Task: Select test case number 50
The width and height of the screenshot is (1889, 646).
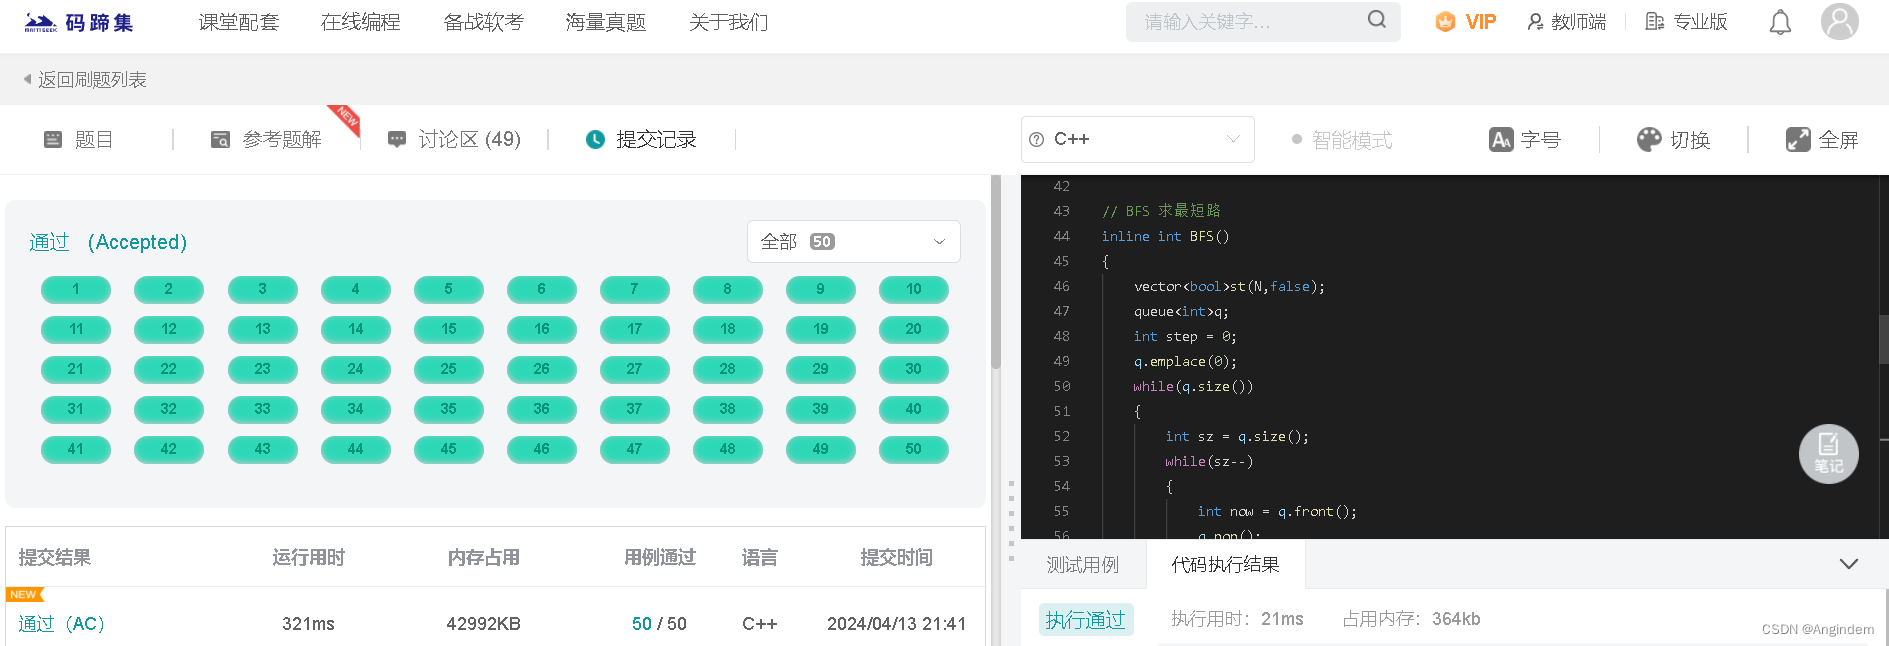Action: click(x=913, y=449)
